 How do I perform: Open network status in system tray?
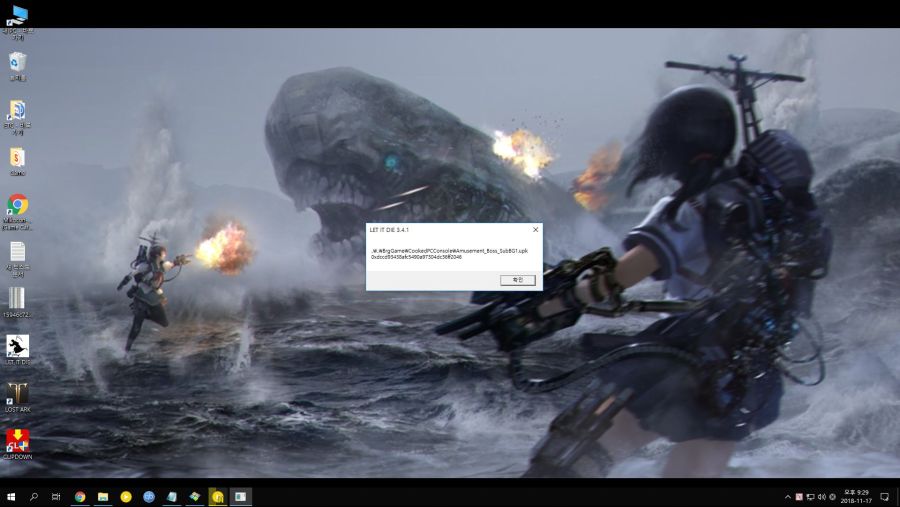pyautogui.click(x=810, y=496)
